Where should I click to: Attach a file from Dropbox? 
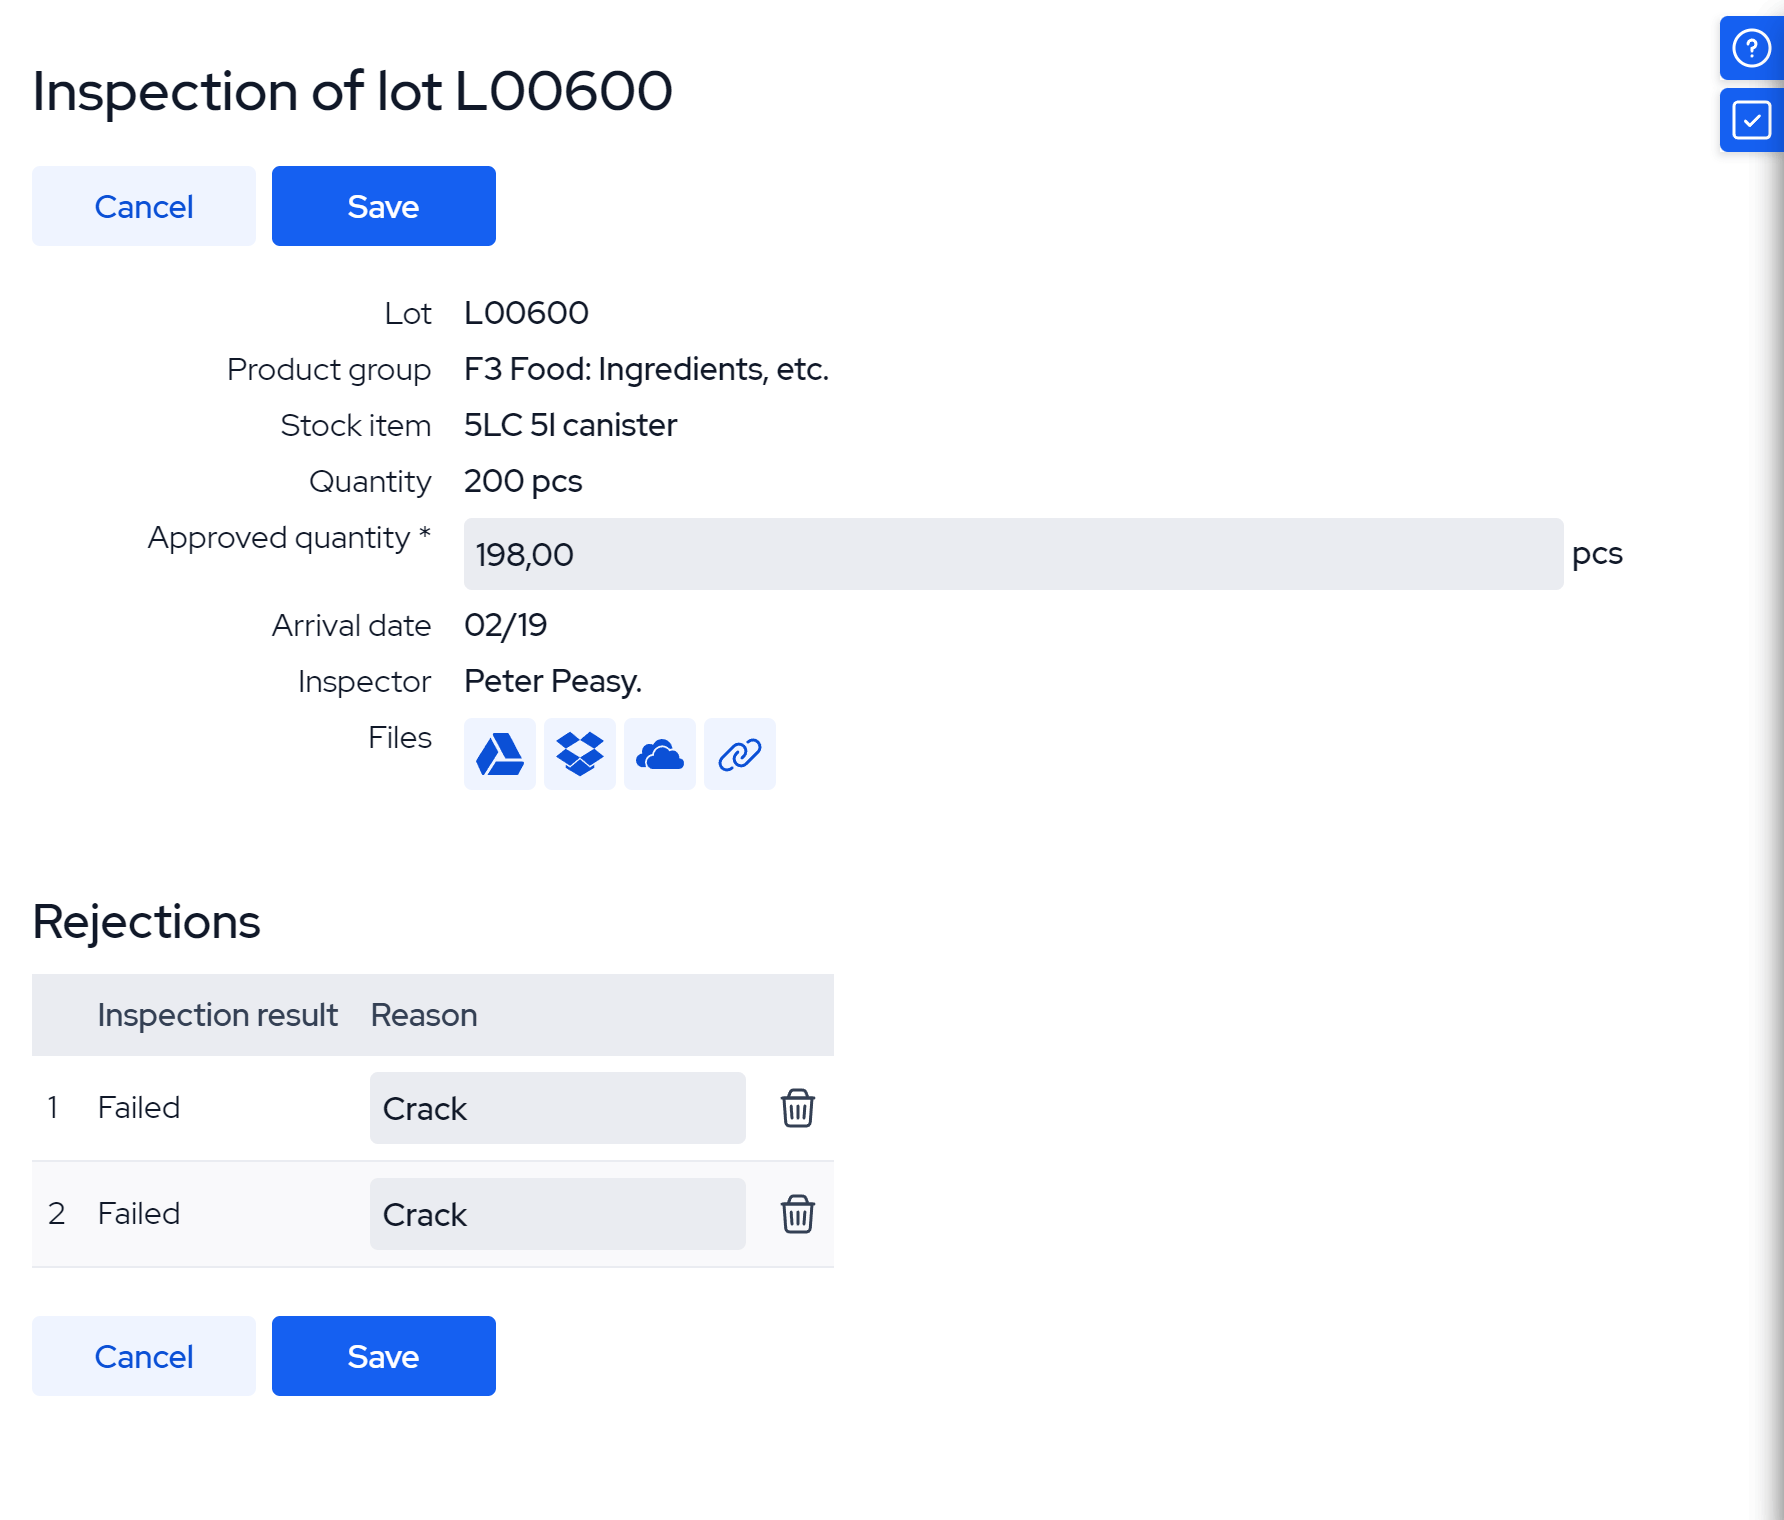pos(580,754)
